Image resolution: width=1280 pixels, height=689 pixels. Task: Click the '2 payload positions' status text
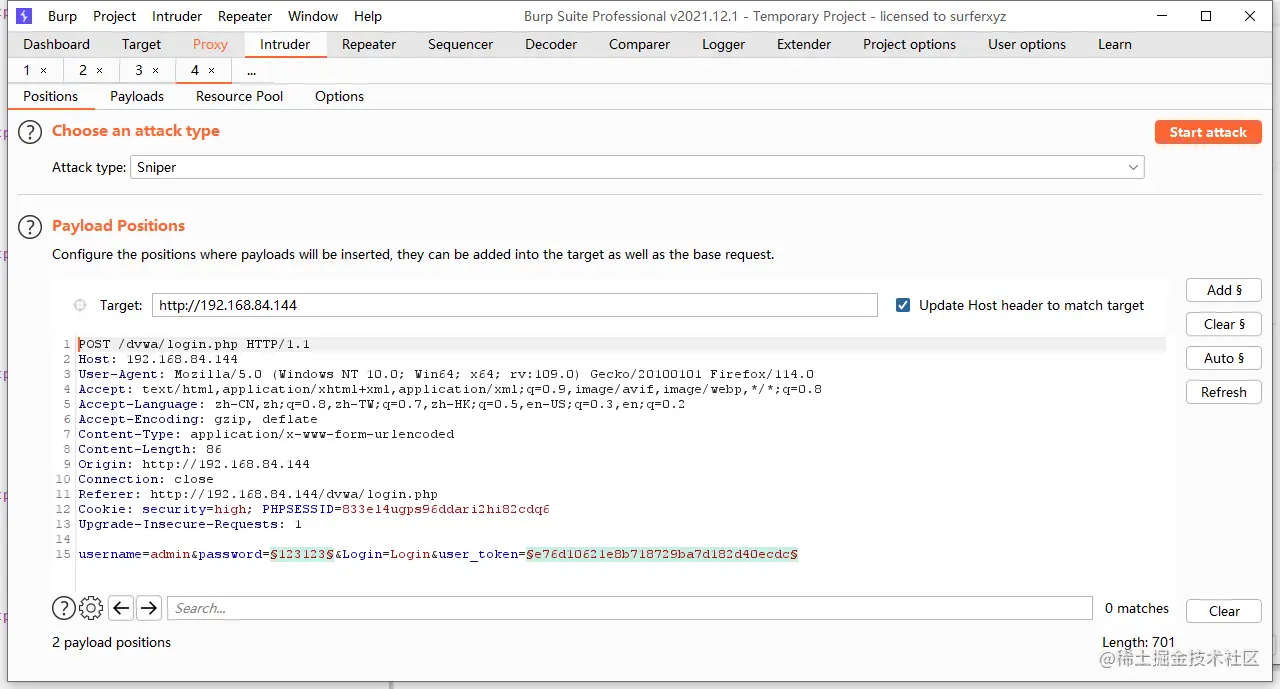point(111,643)
